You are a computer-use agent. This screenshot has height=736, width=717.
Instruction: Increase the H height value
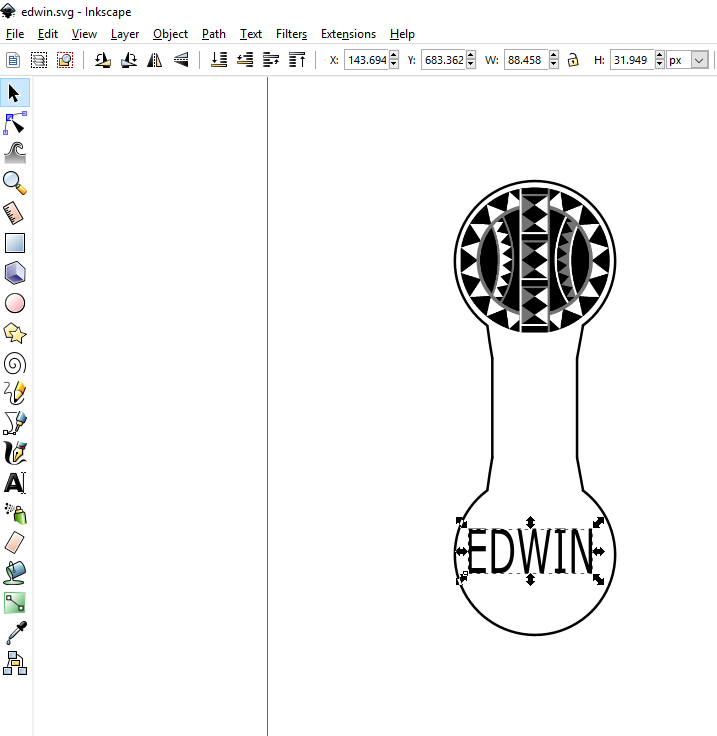660,55
